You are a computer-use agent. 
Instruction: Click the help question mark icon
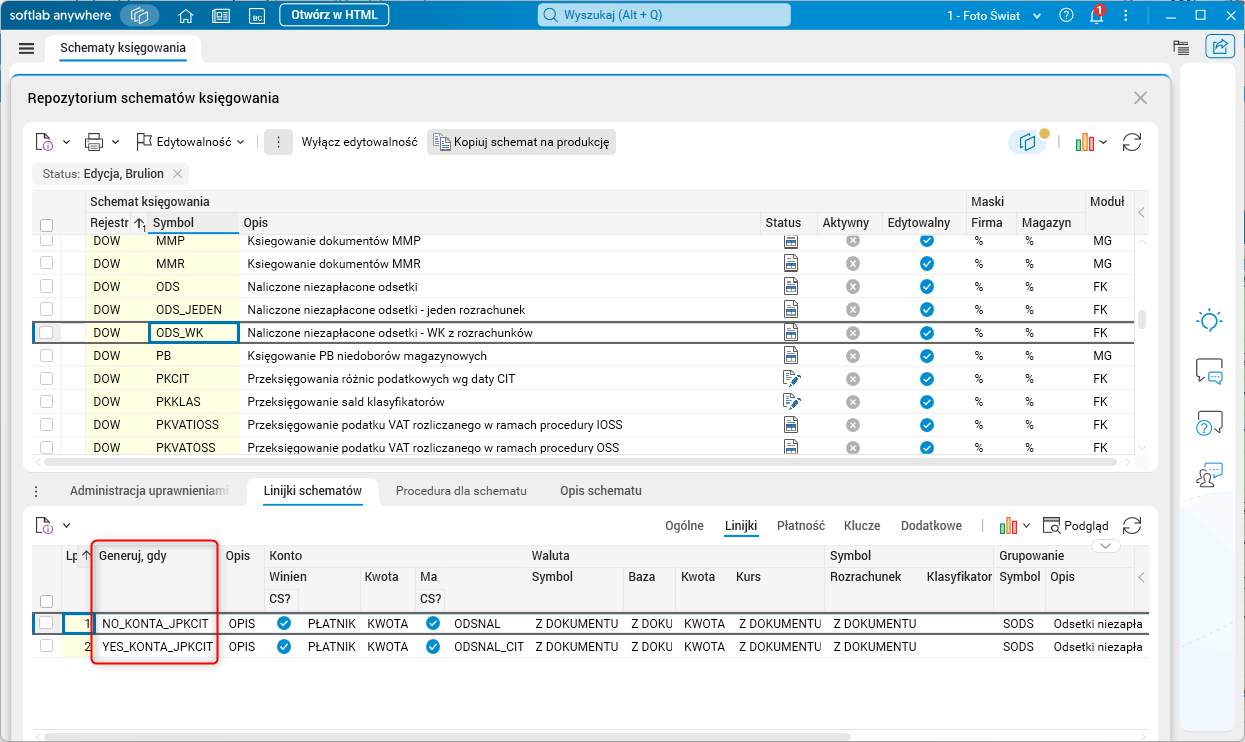point(1066,16)
